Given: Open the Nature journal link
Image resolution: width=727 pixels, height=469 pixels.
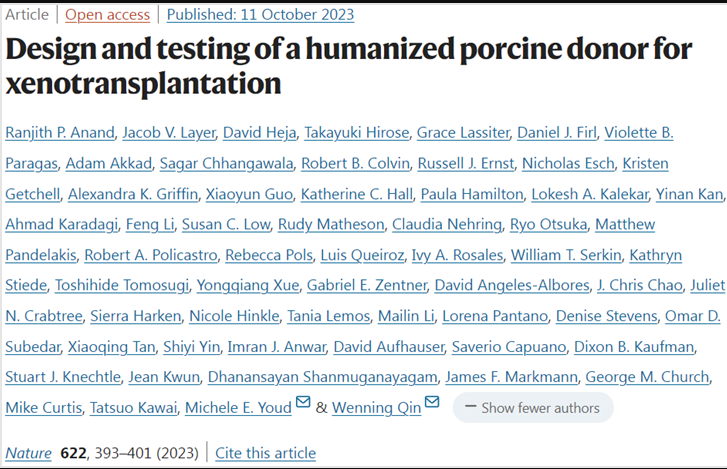Looking at the screenshot, I should point(28,453).
